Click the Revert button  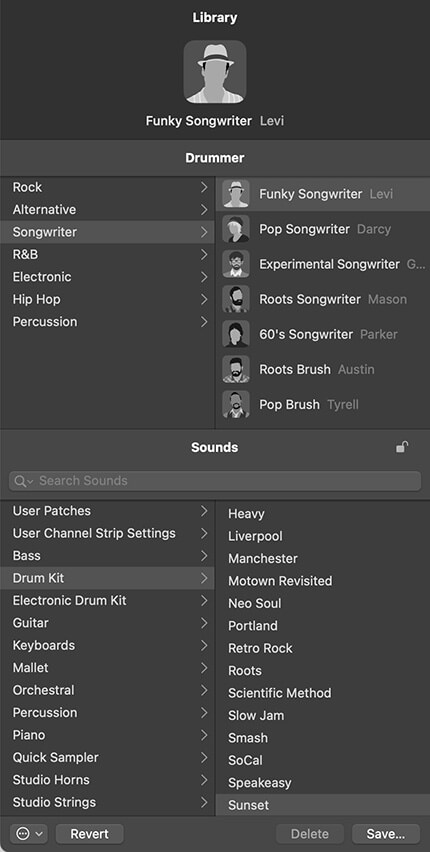pyautogui.click(x=90, y=834)
